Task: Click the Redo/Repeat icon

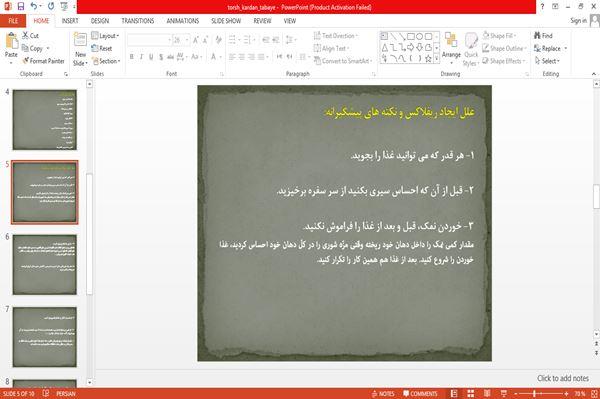Action: (x=51, y=6)
